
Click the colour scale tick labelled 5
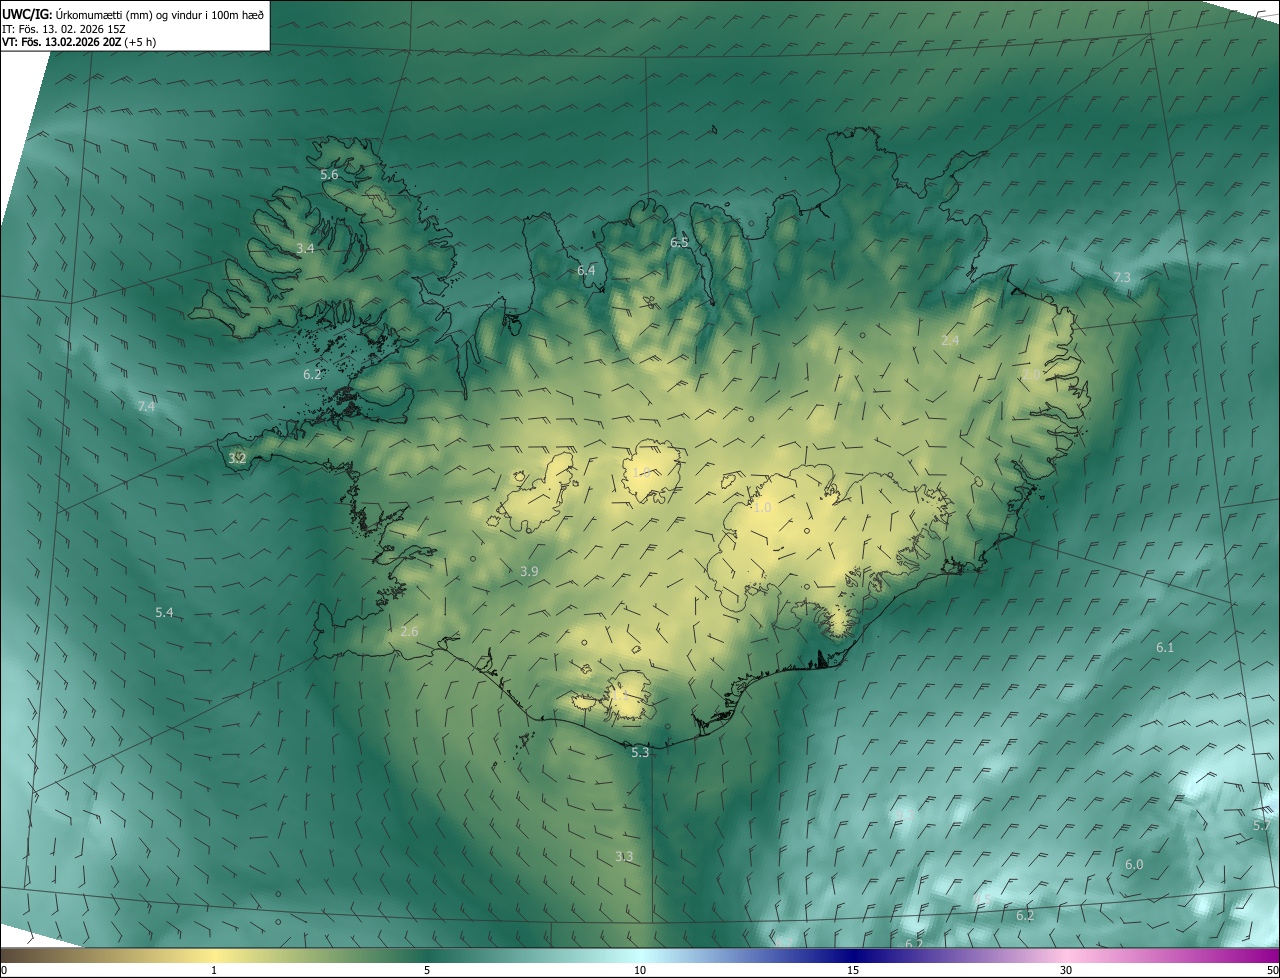[427, 970]
